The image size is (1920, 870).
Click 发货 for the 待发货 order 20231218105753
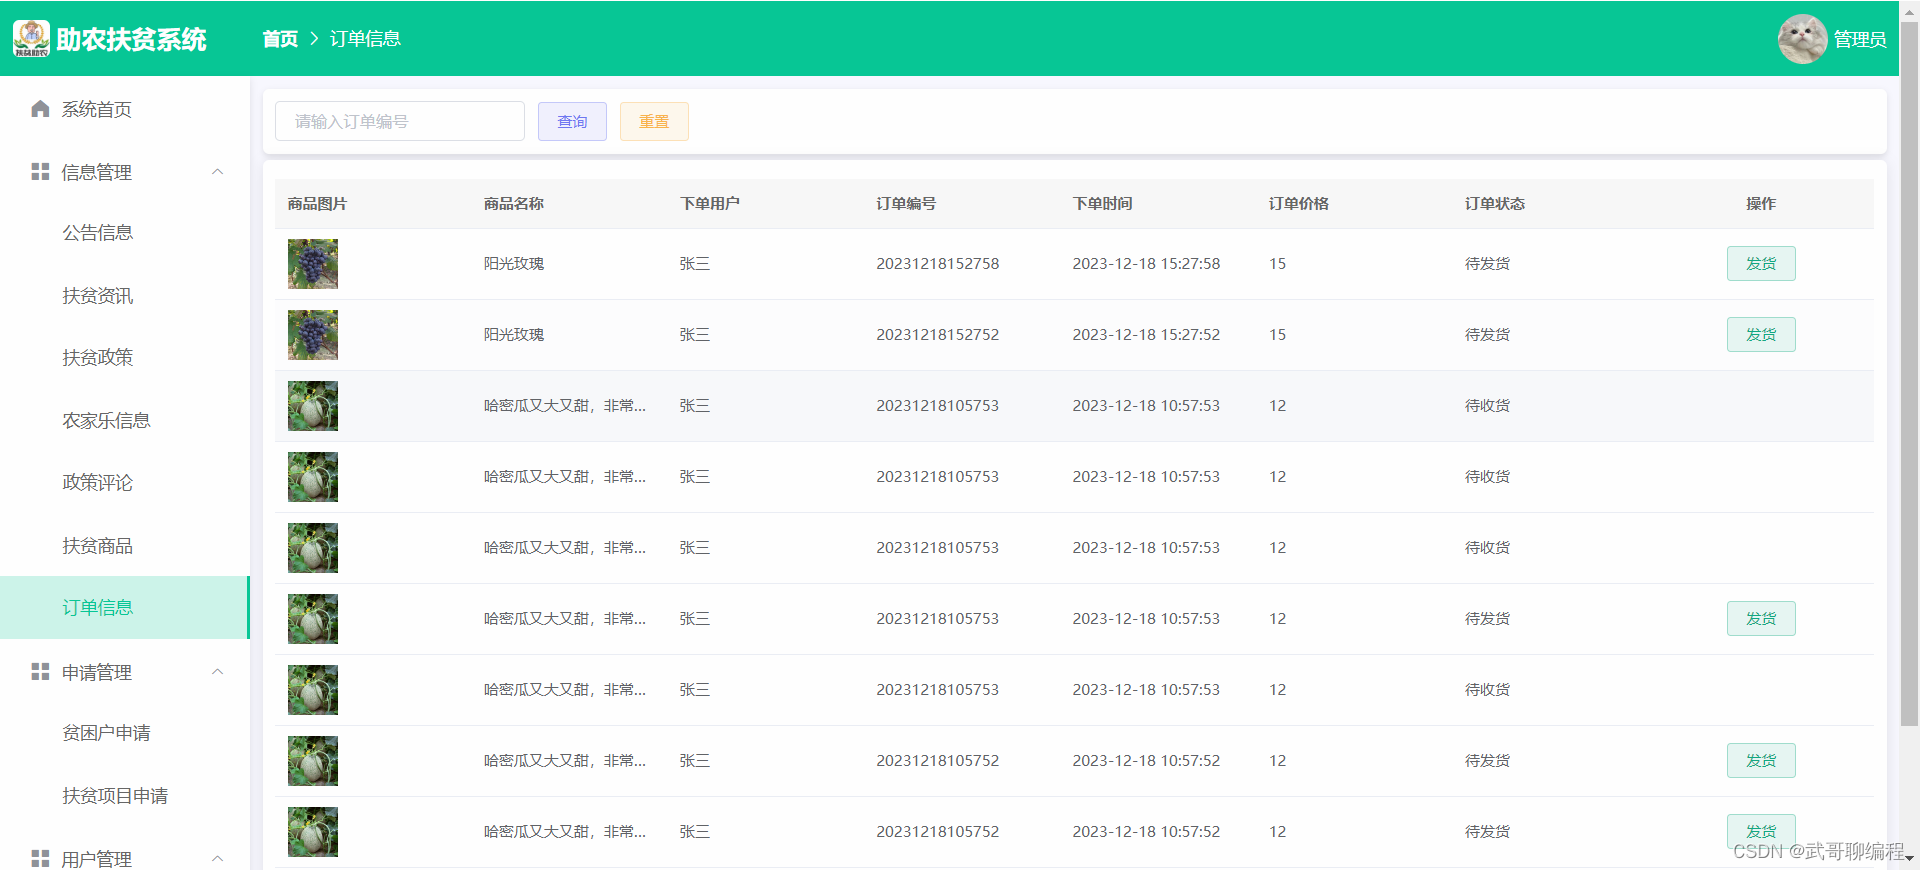pyautogui.click(x=1761, y=619)
